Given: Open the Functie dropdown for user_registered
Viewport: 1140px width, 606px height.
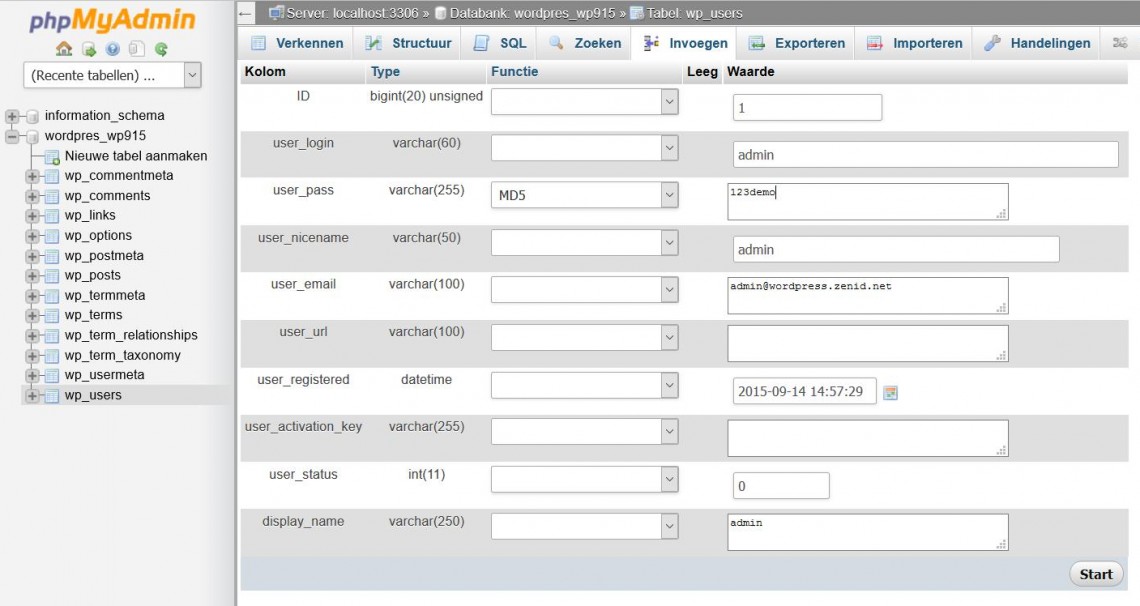Looking at the screenshot, I should pyautogui.click(x=585, y=385).
